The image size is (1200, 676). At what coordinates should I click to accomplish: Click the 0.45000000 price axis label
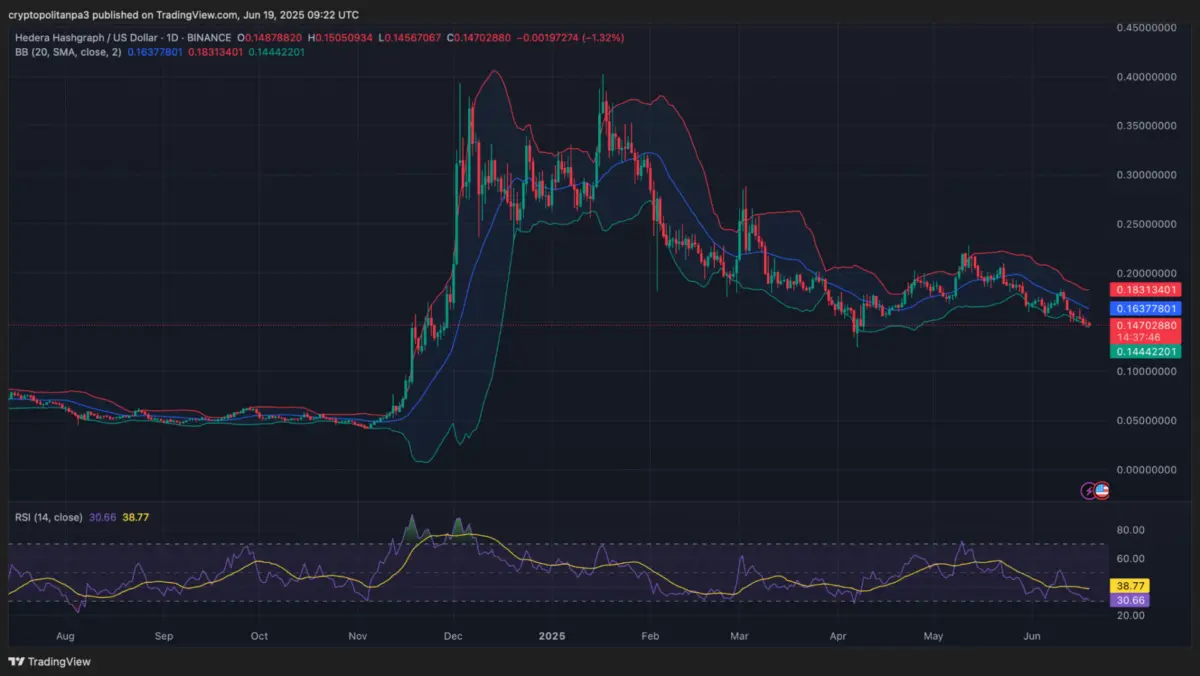tap(1147, 28)
